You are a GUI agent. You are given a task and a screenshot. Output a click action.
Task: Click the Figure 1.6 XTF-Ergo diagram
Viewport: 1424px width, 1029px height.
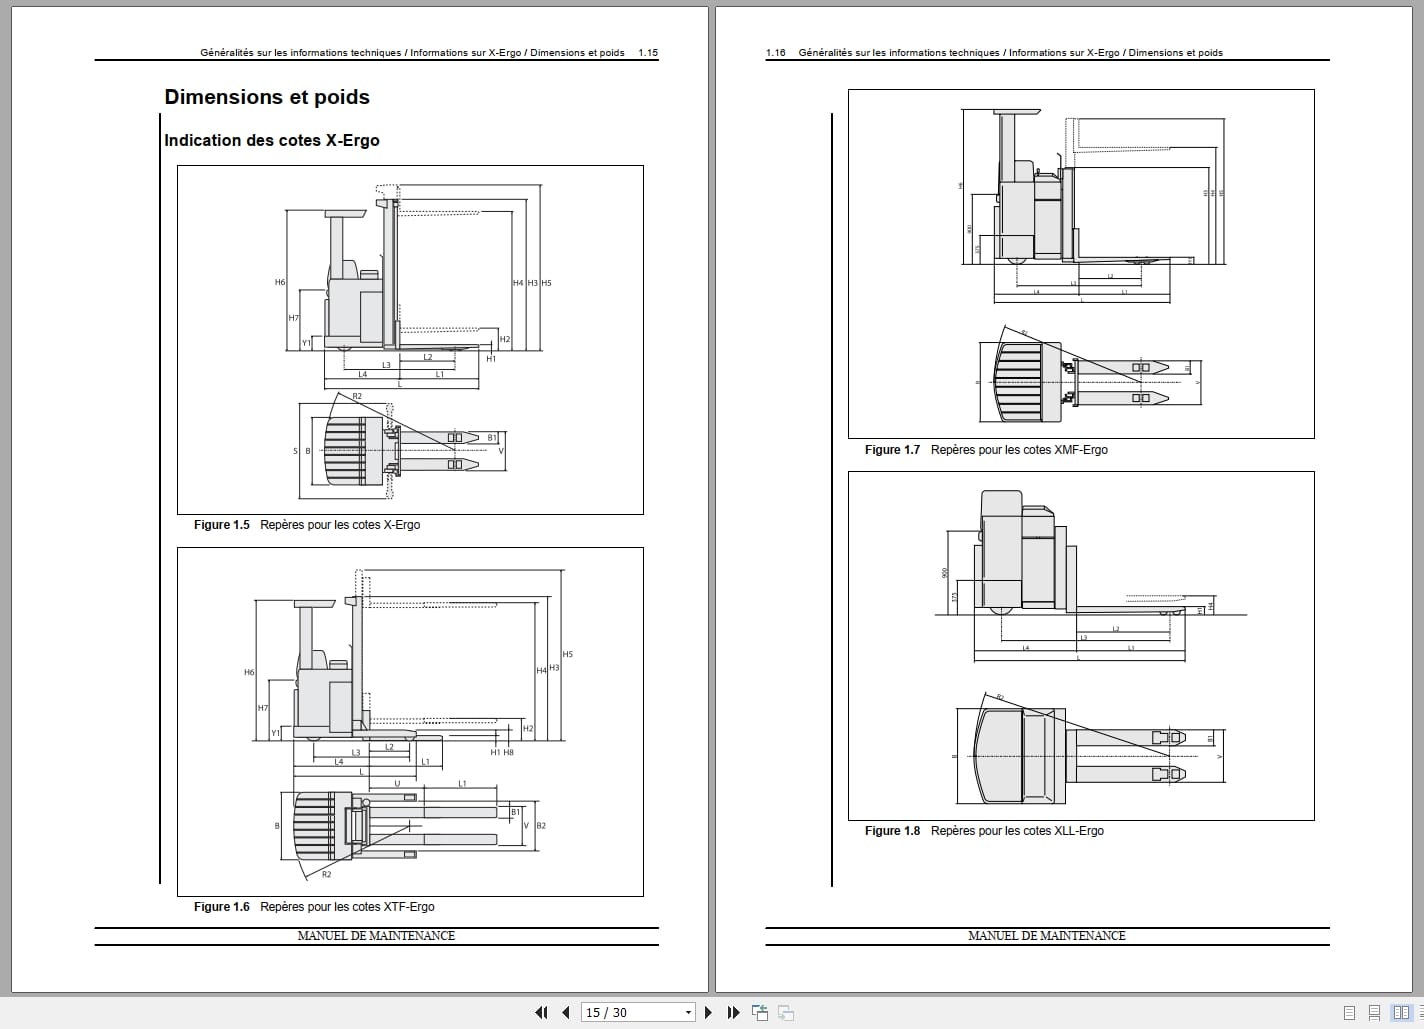[410, 722]
